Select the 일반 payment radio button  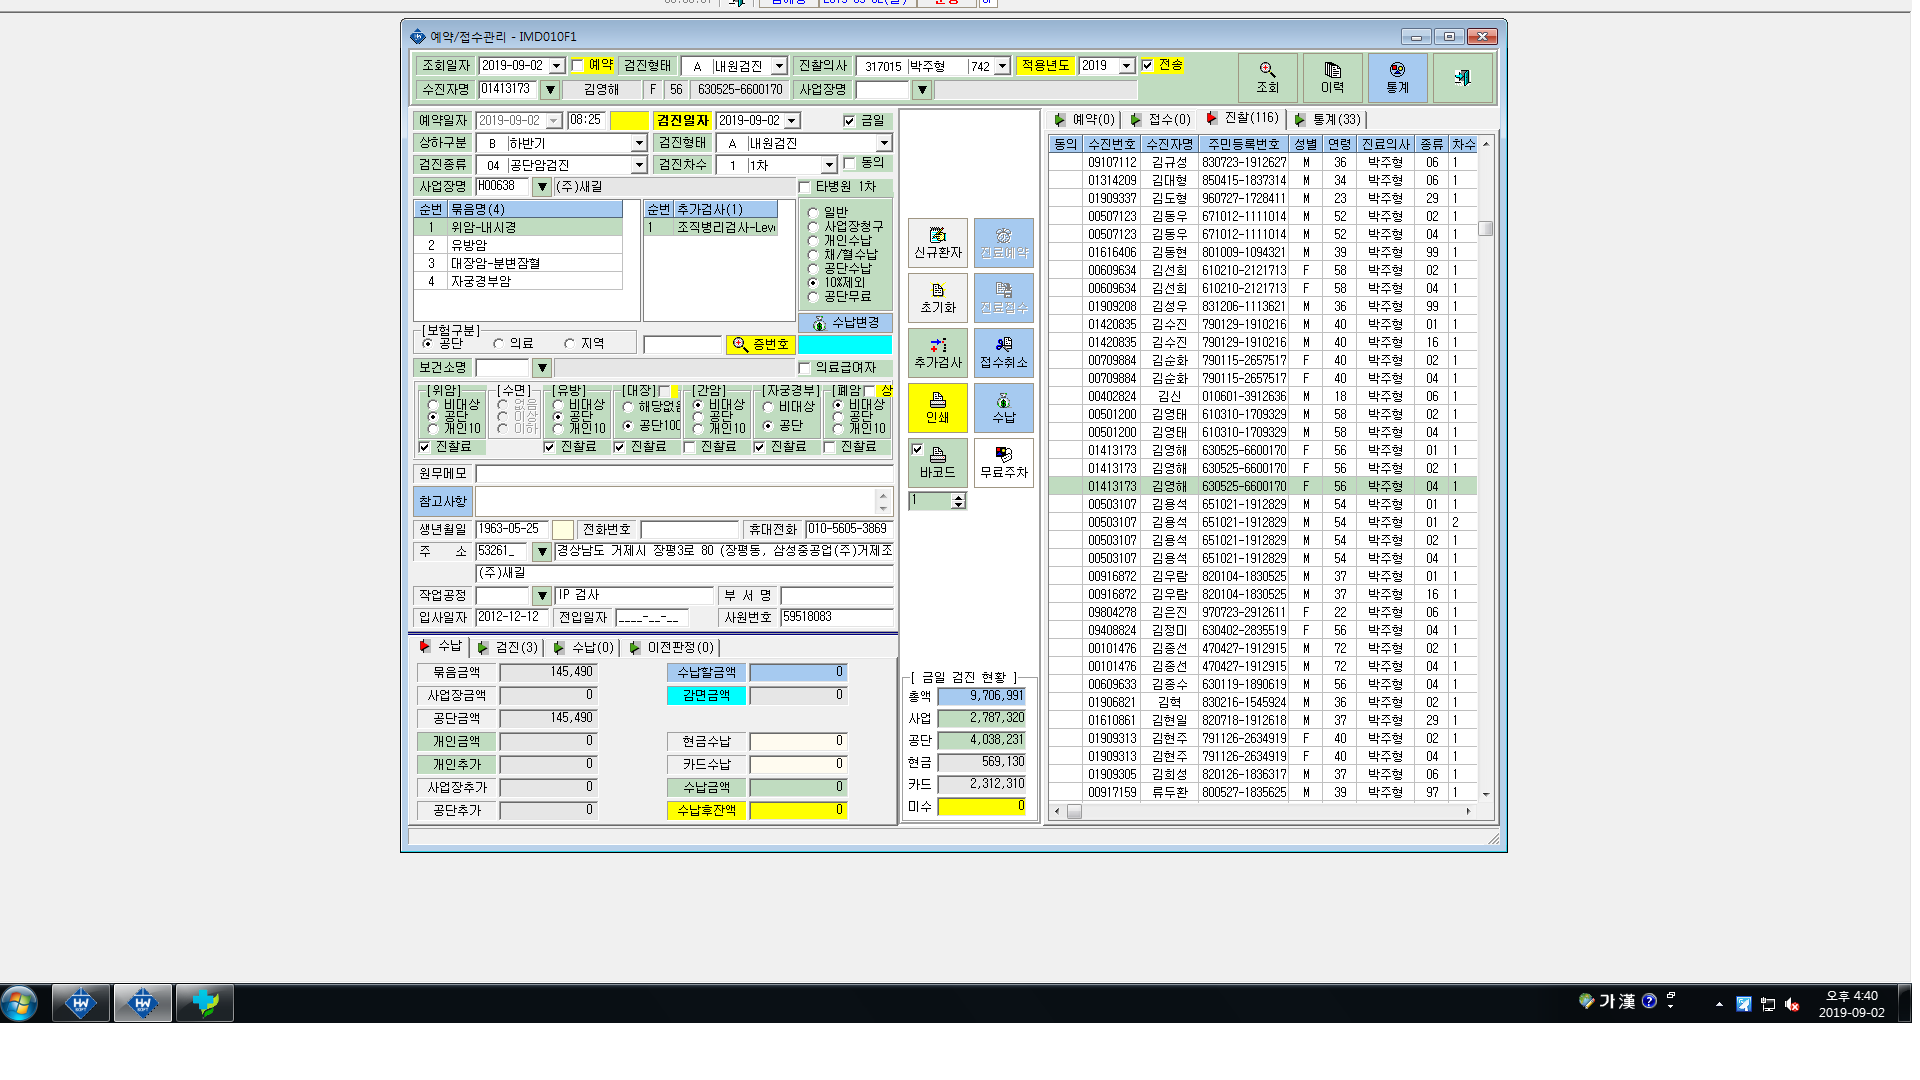pyautogui.click(x=813, y=212)
